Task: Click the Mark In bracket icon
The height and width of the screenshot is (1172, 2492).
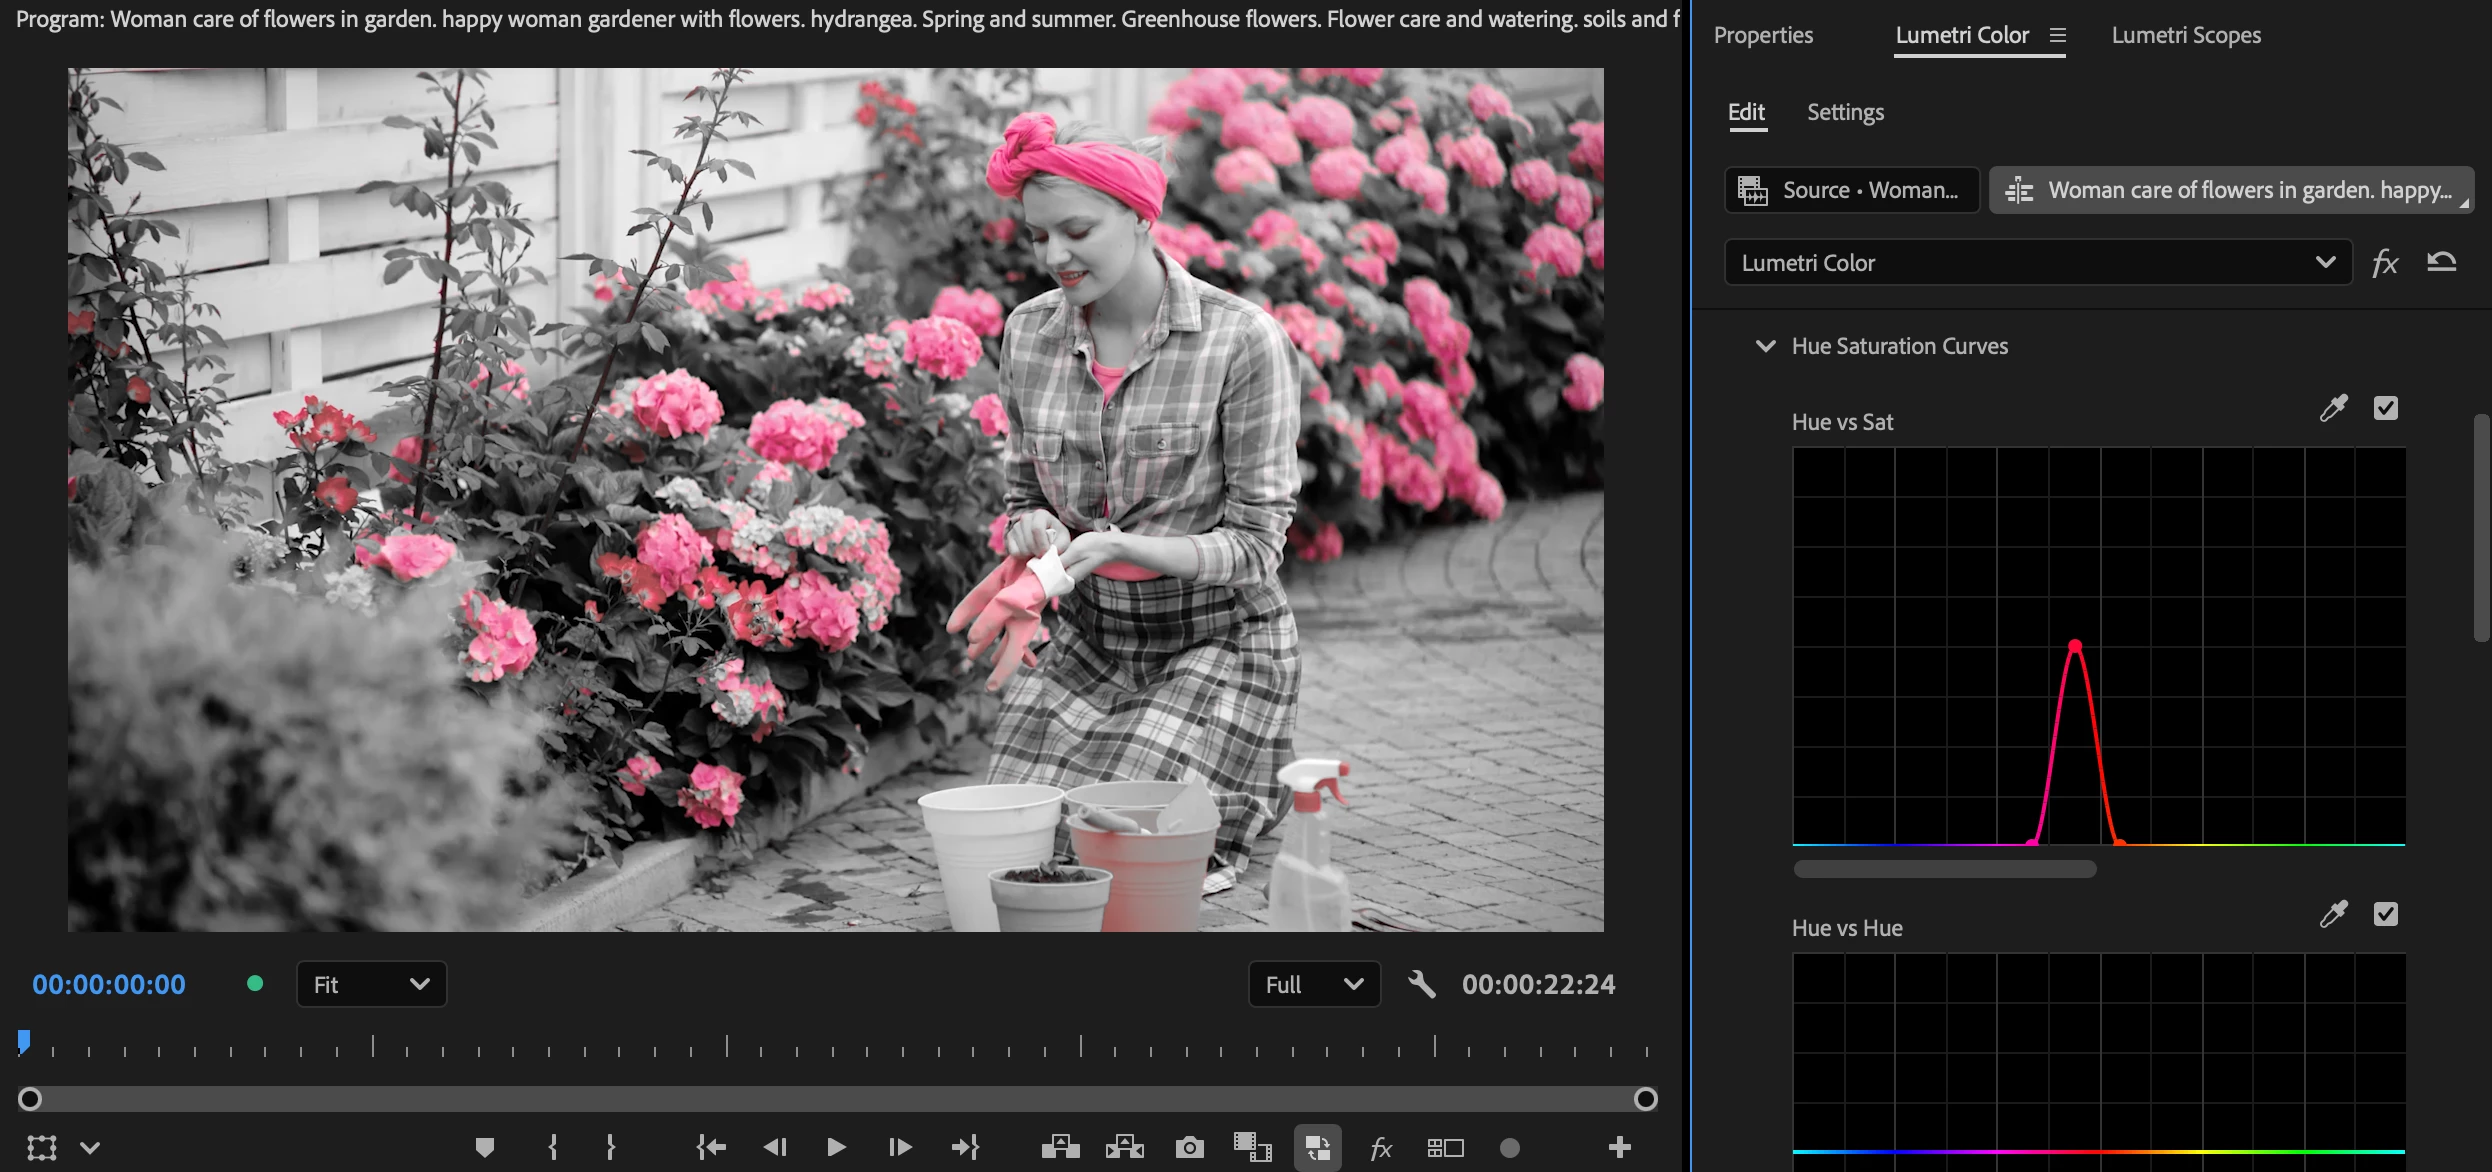Action: coord(553,1147)
